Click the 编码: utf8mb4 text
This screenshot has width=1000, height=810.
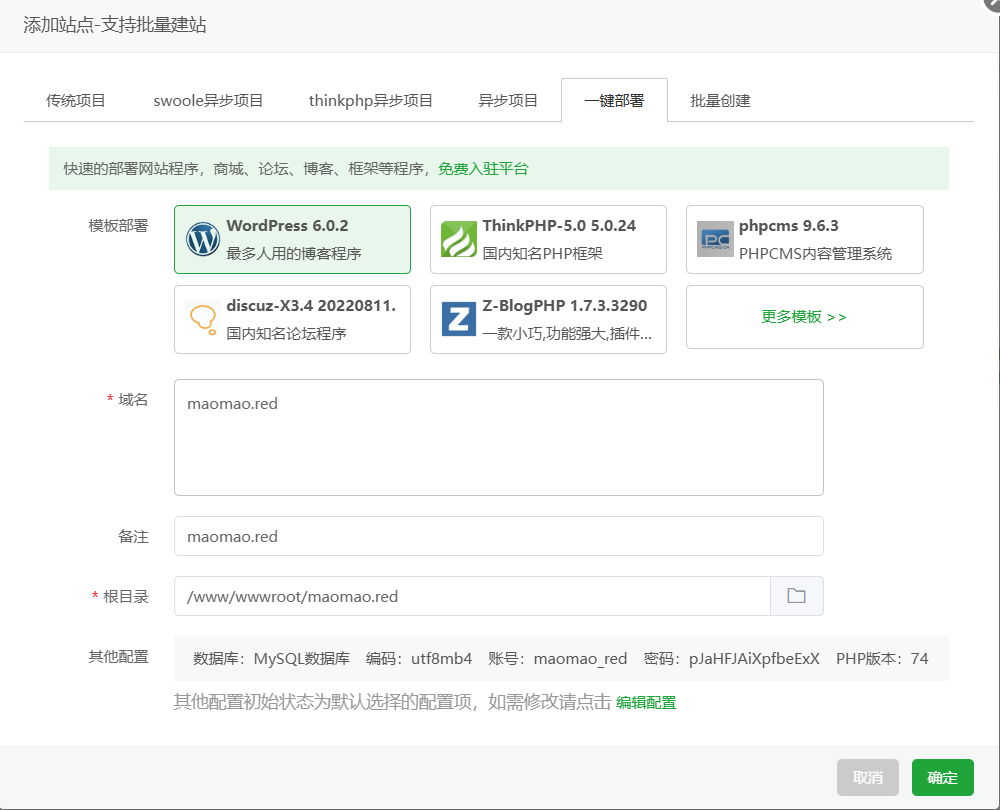point(419,659)
